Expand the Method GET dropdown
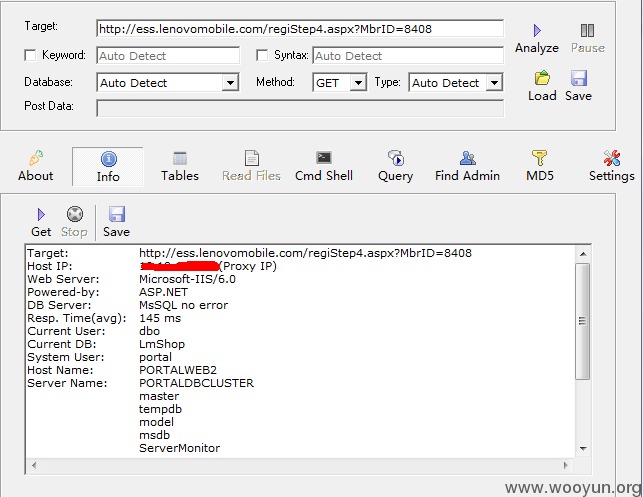 tap(358, 83)
